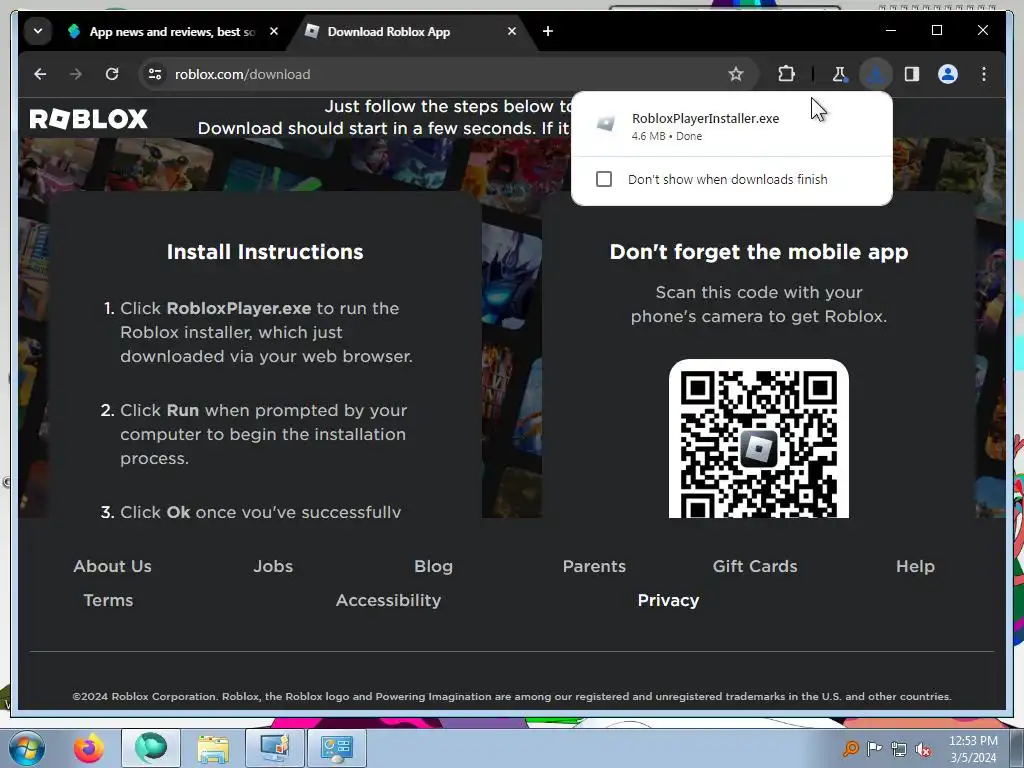Click the monitor app icon in taskbar
The height and width of the screenshot is (768, 1024).
(x=274, y=748)
